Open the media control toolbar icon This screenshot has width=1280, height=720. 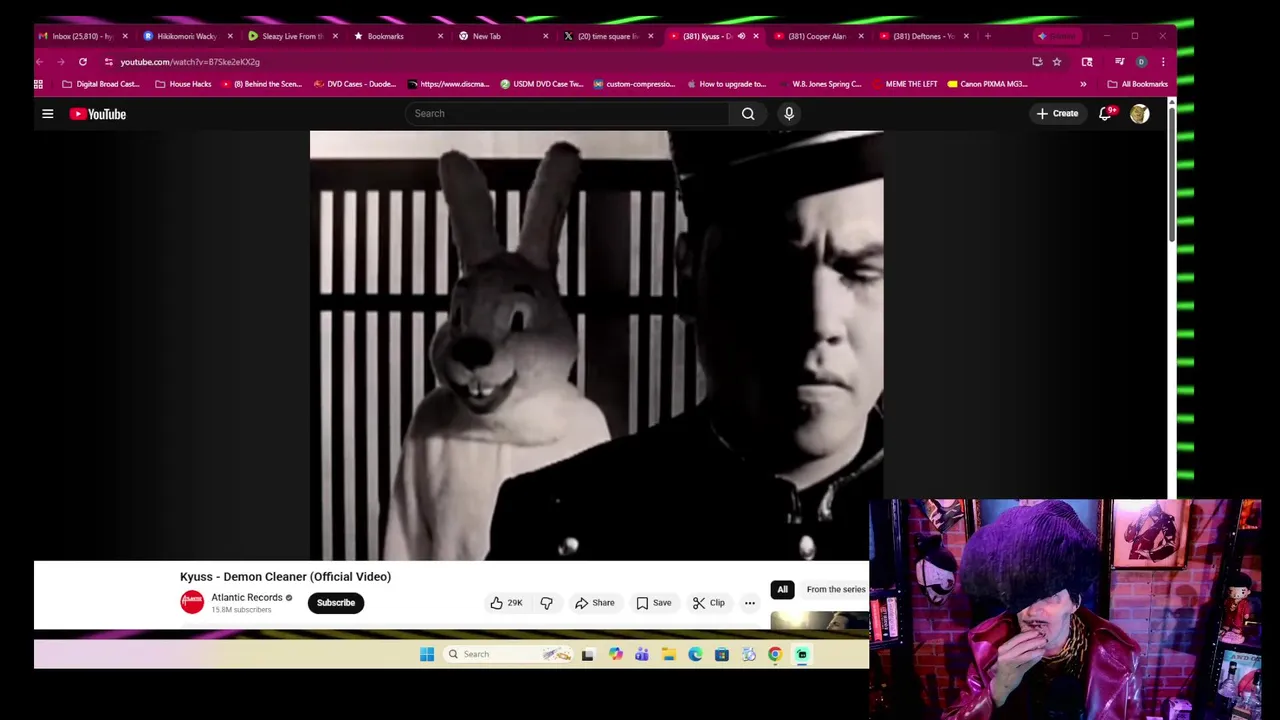1119,62
